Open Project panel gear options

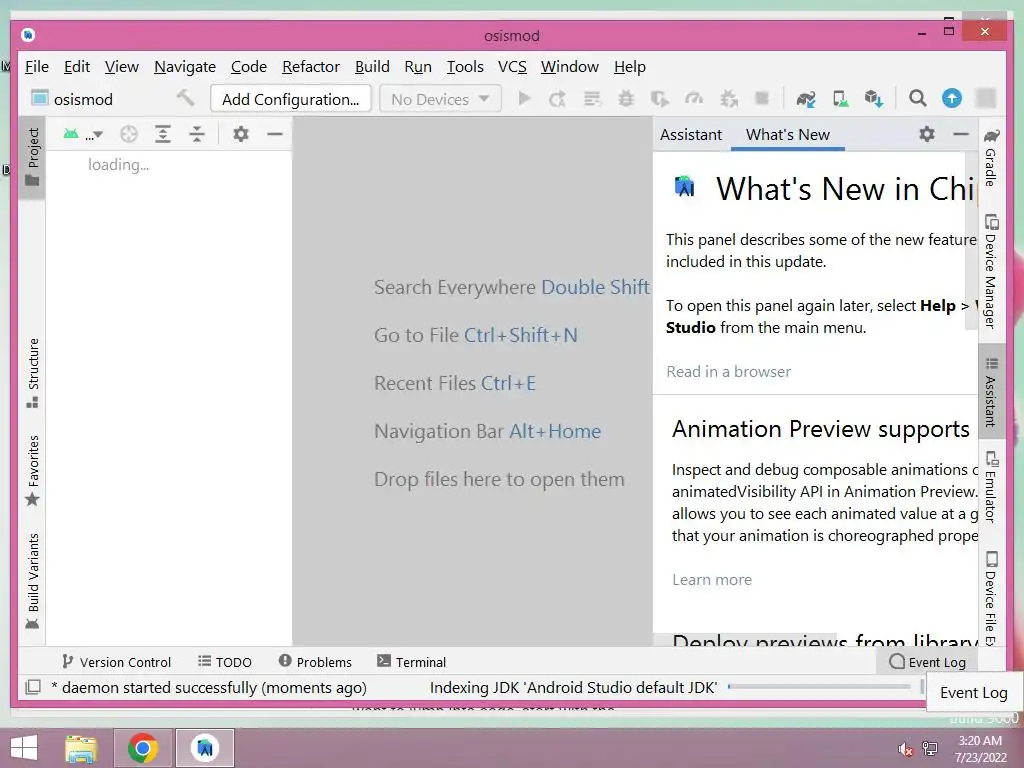tap(241, 134)
